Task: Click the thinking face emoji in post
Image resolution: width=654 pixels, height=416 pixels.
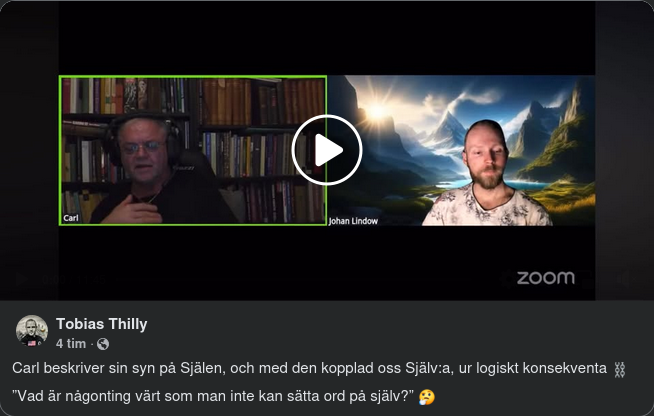Action: 427,397
